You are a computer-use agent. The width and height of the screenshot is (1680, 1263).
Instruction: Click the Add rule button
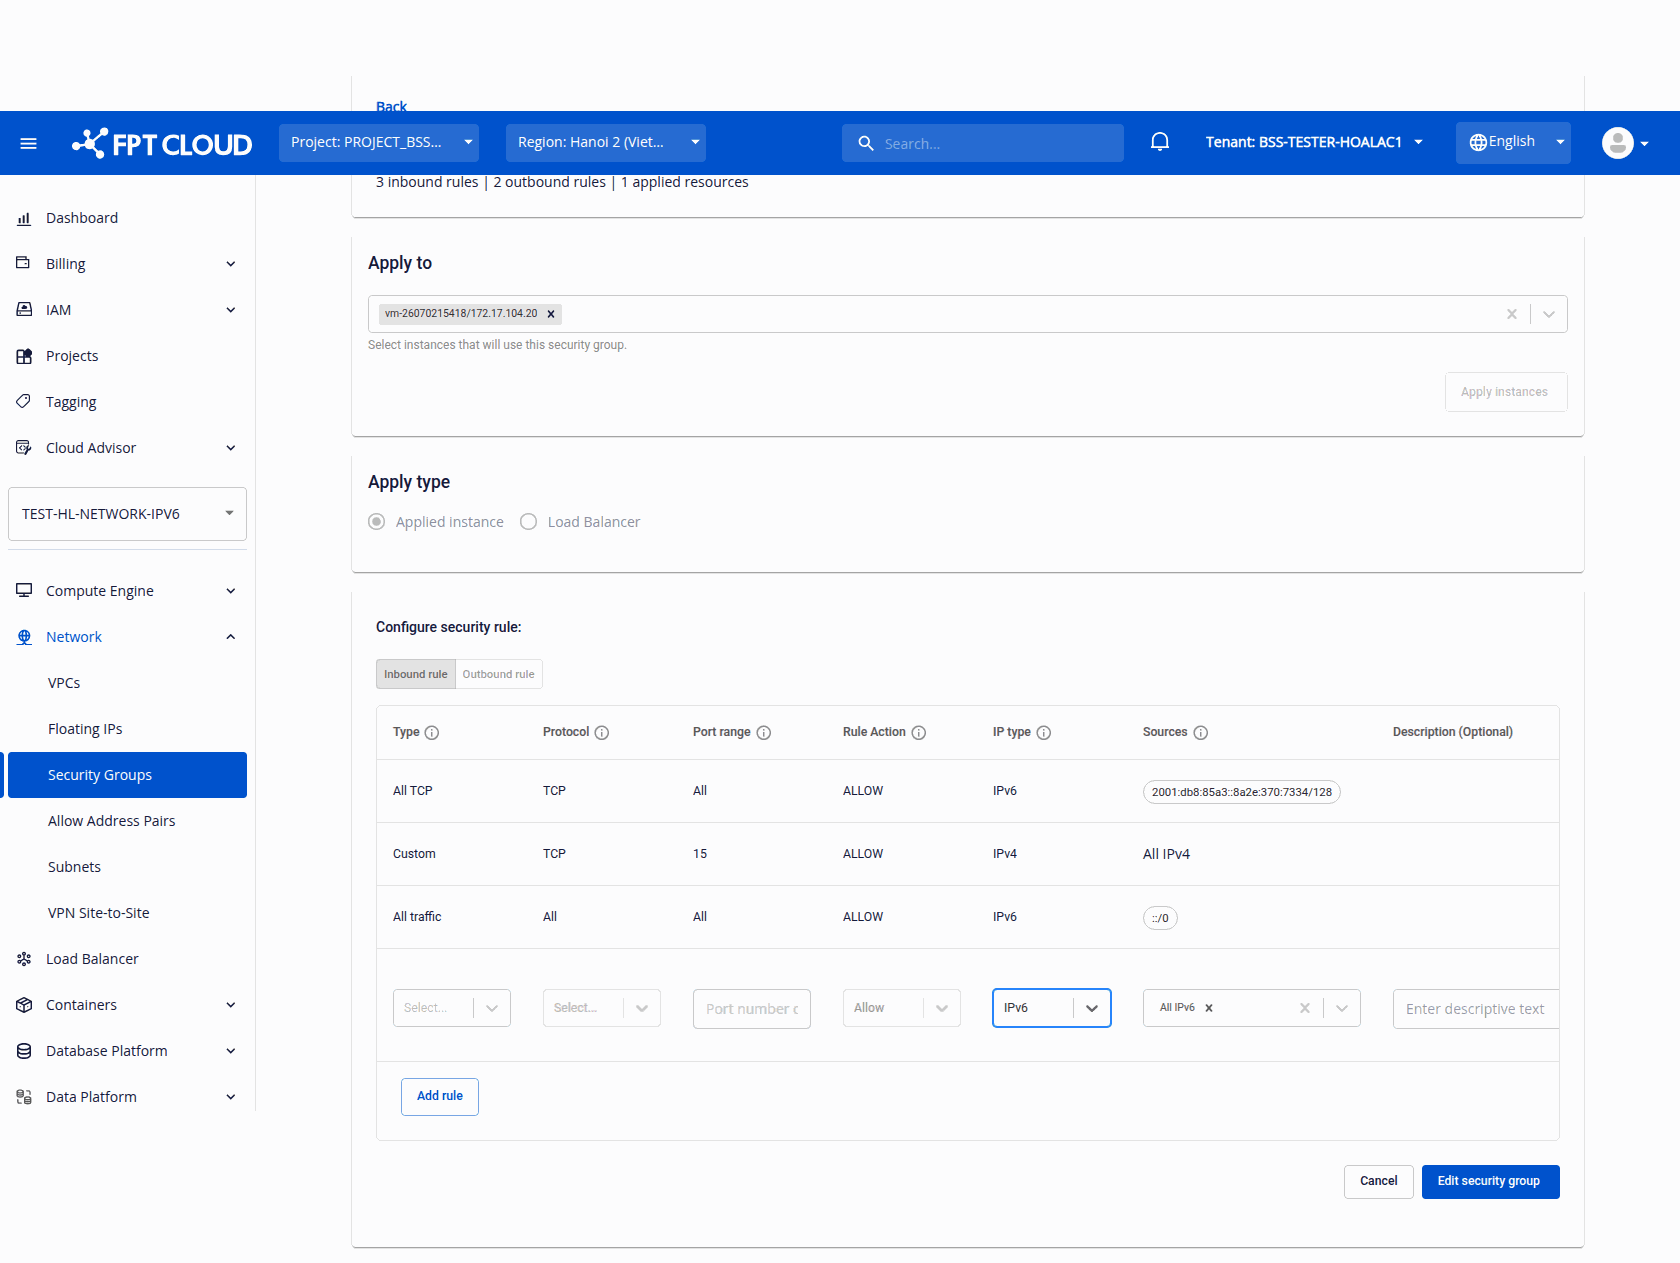(x=440, y=1097)
